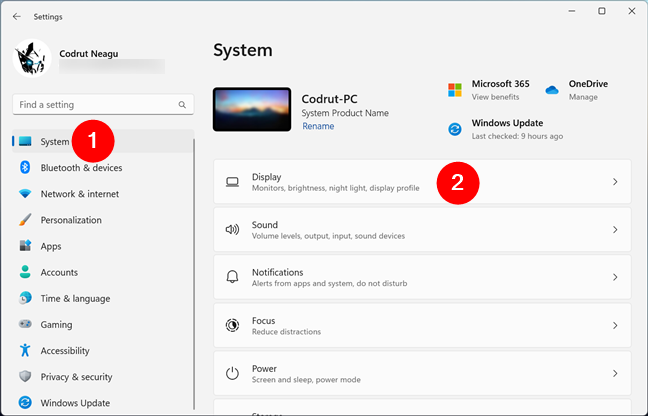Click the Privacy & security shield icon
Screen dimensions: 648x416
25,377
